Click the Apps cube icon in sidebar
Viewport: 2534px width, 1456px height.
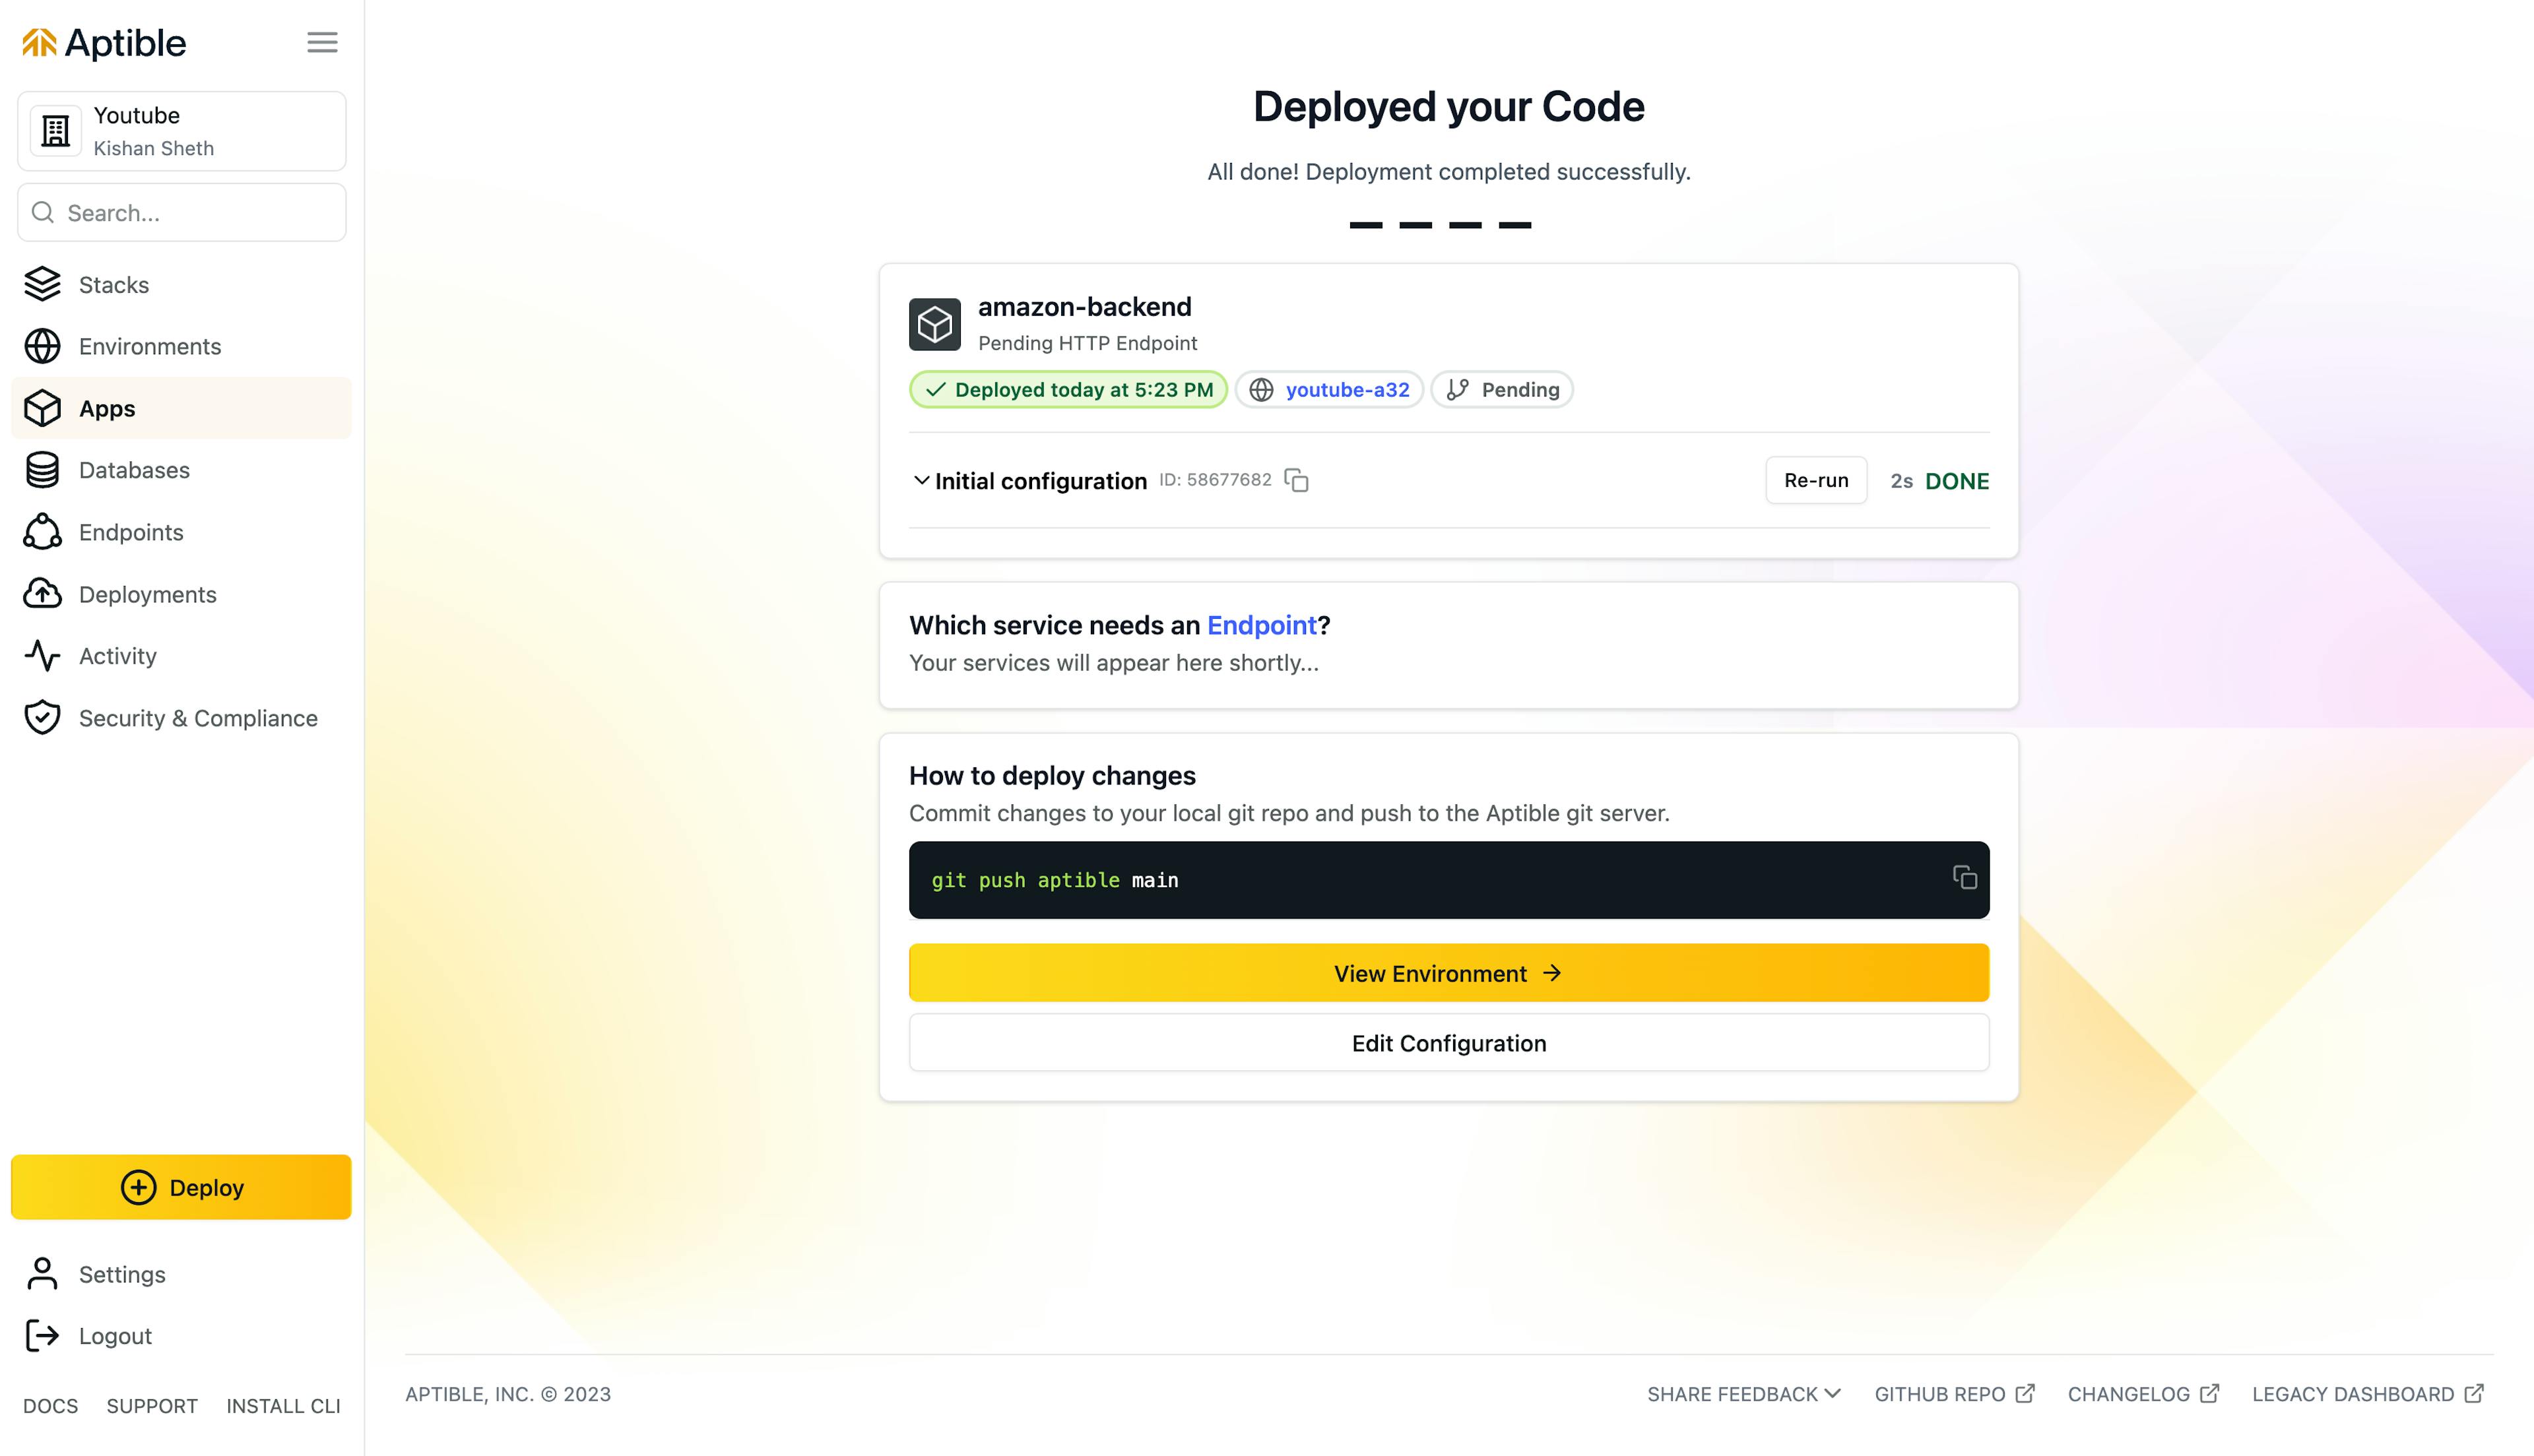click(44, 407)
